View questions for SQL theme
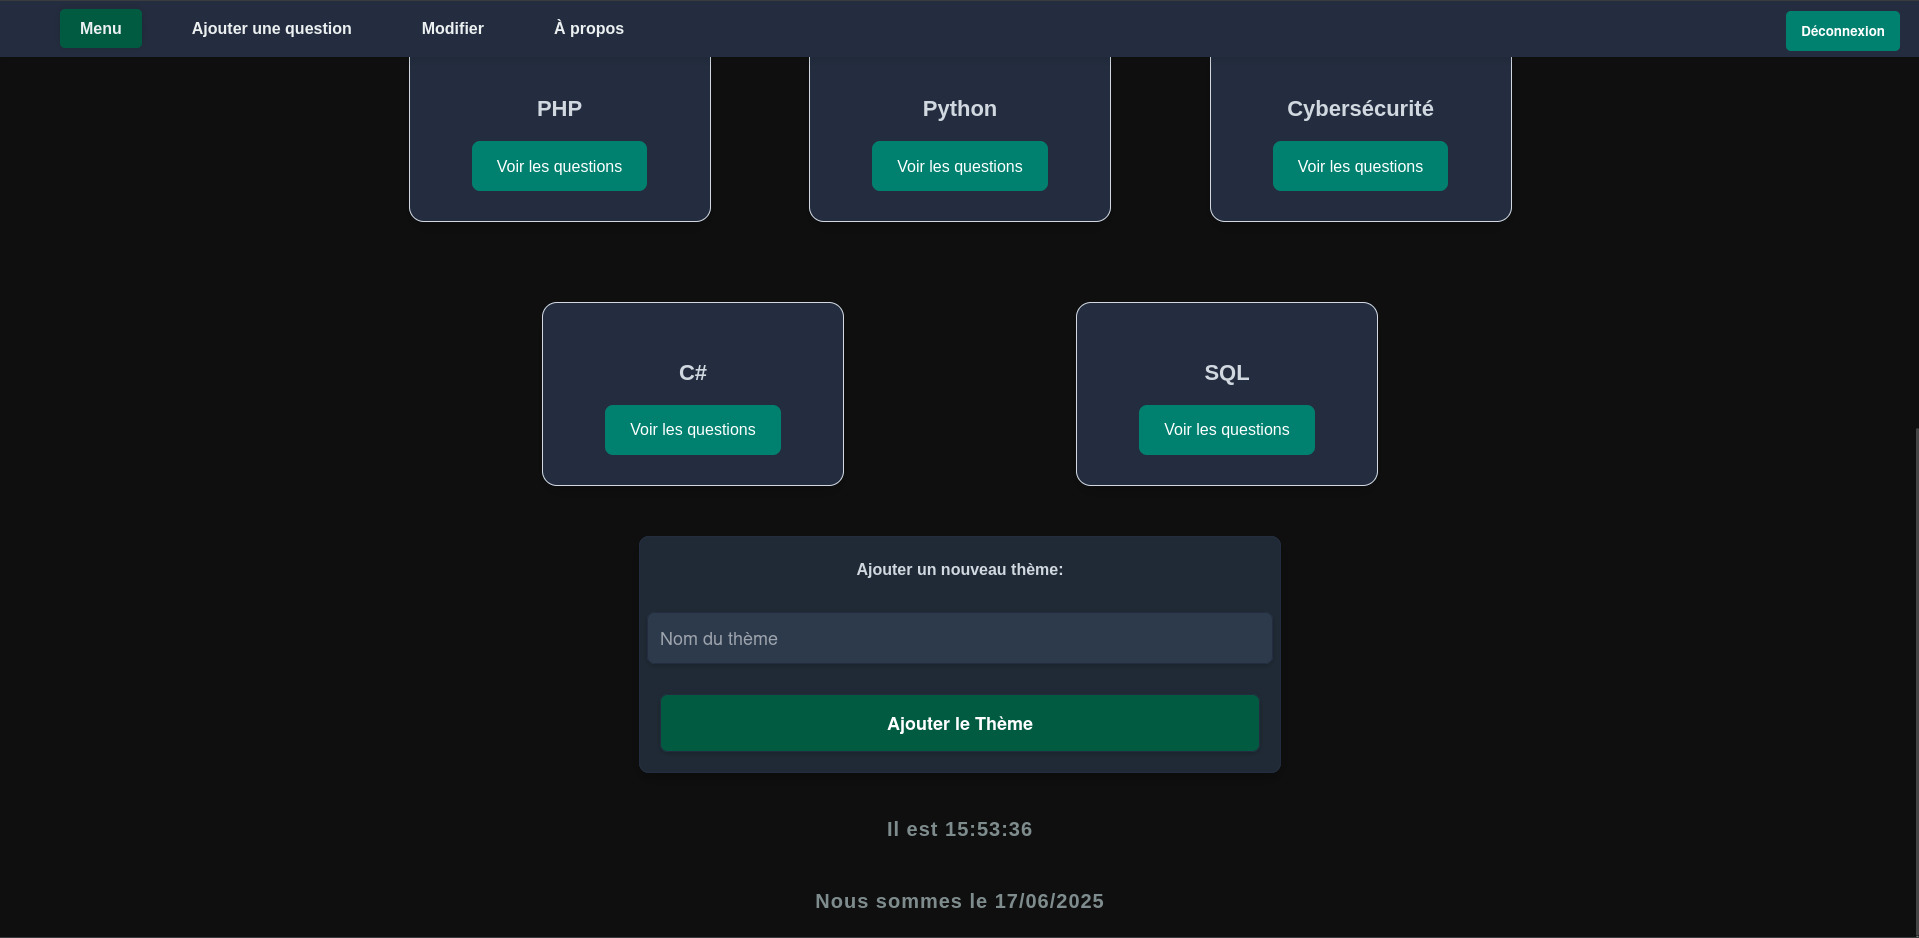 [1226, 429]
